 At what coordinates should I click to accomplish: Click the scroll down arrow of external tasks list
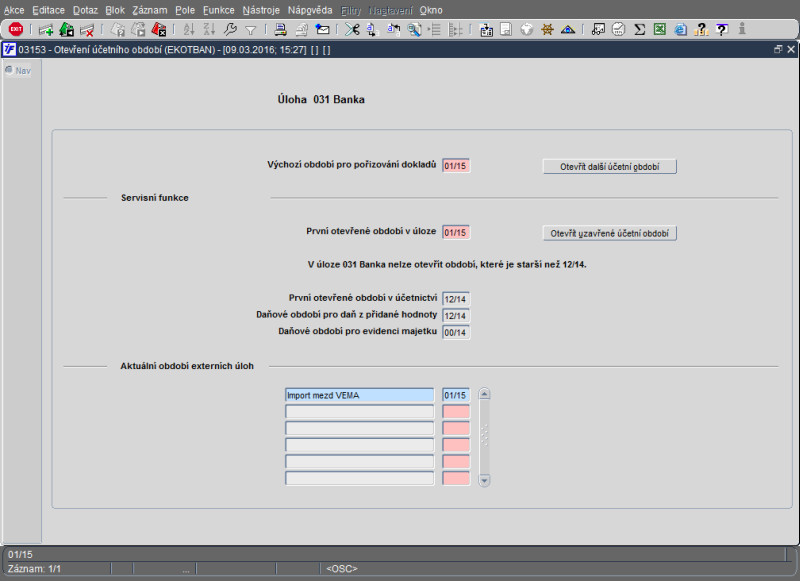pyautogui.click(x=484, y=480)
